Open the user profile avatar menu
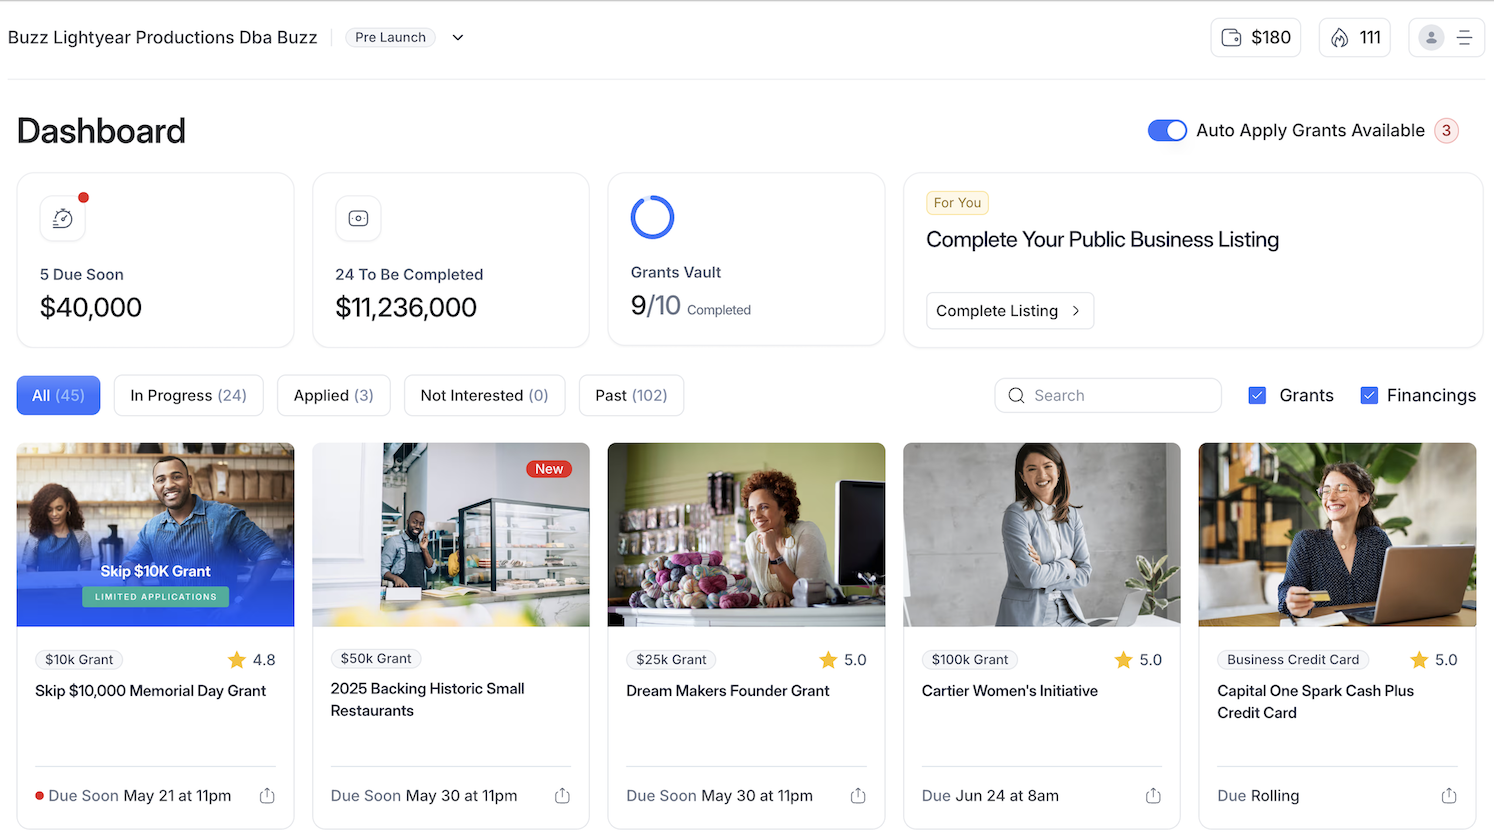The image size is (1494, 838). pos(1431,38)
